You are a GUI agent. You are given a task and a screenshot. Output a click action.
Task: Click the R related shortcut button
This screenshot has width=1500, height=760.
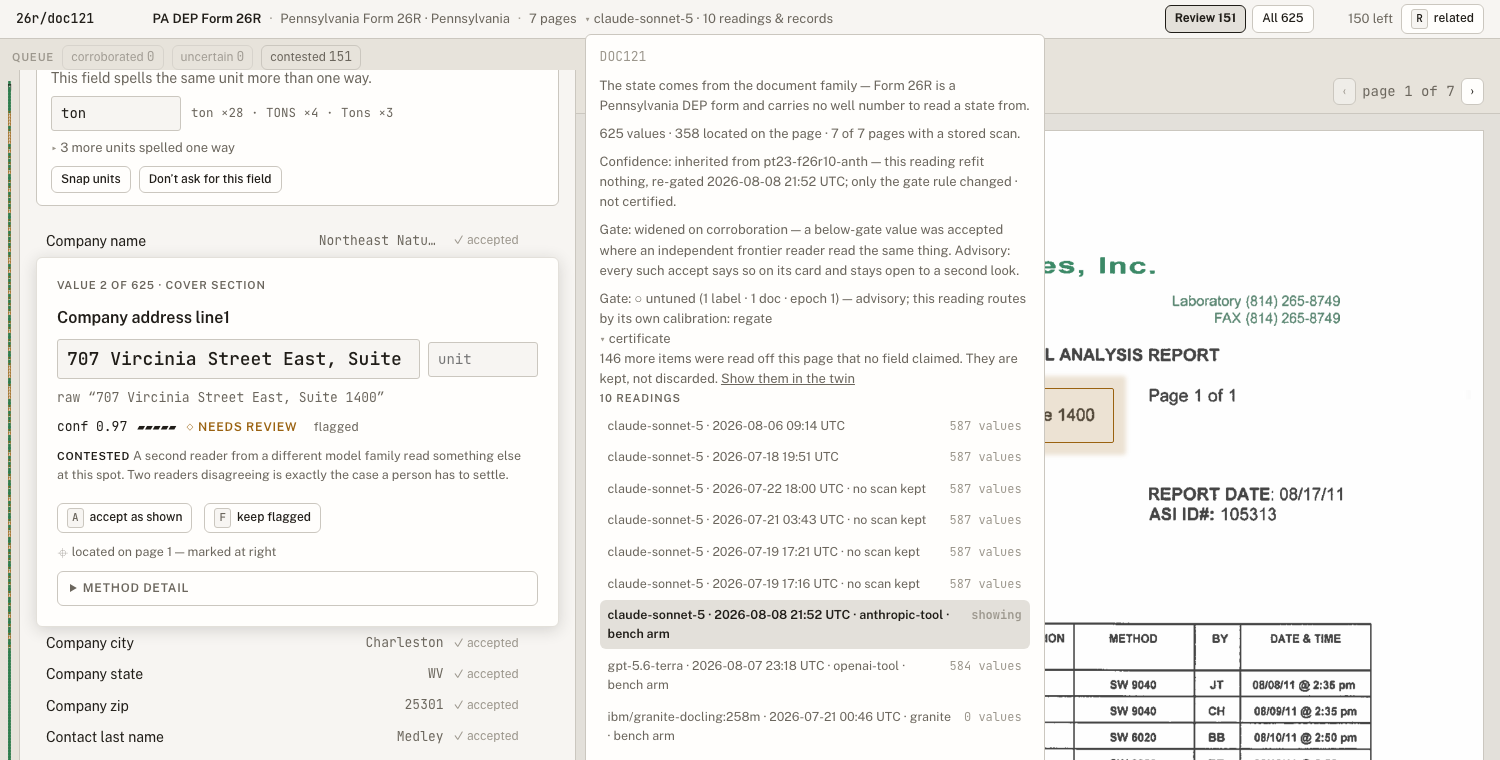[1442, 18]
